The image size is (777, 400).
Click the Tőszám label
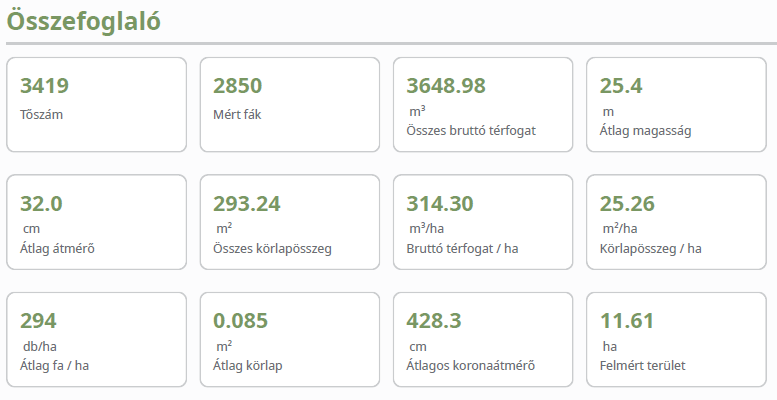point(41,114)
